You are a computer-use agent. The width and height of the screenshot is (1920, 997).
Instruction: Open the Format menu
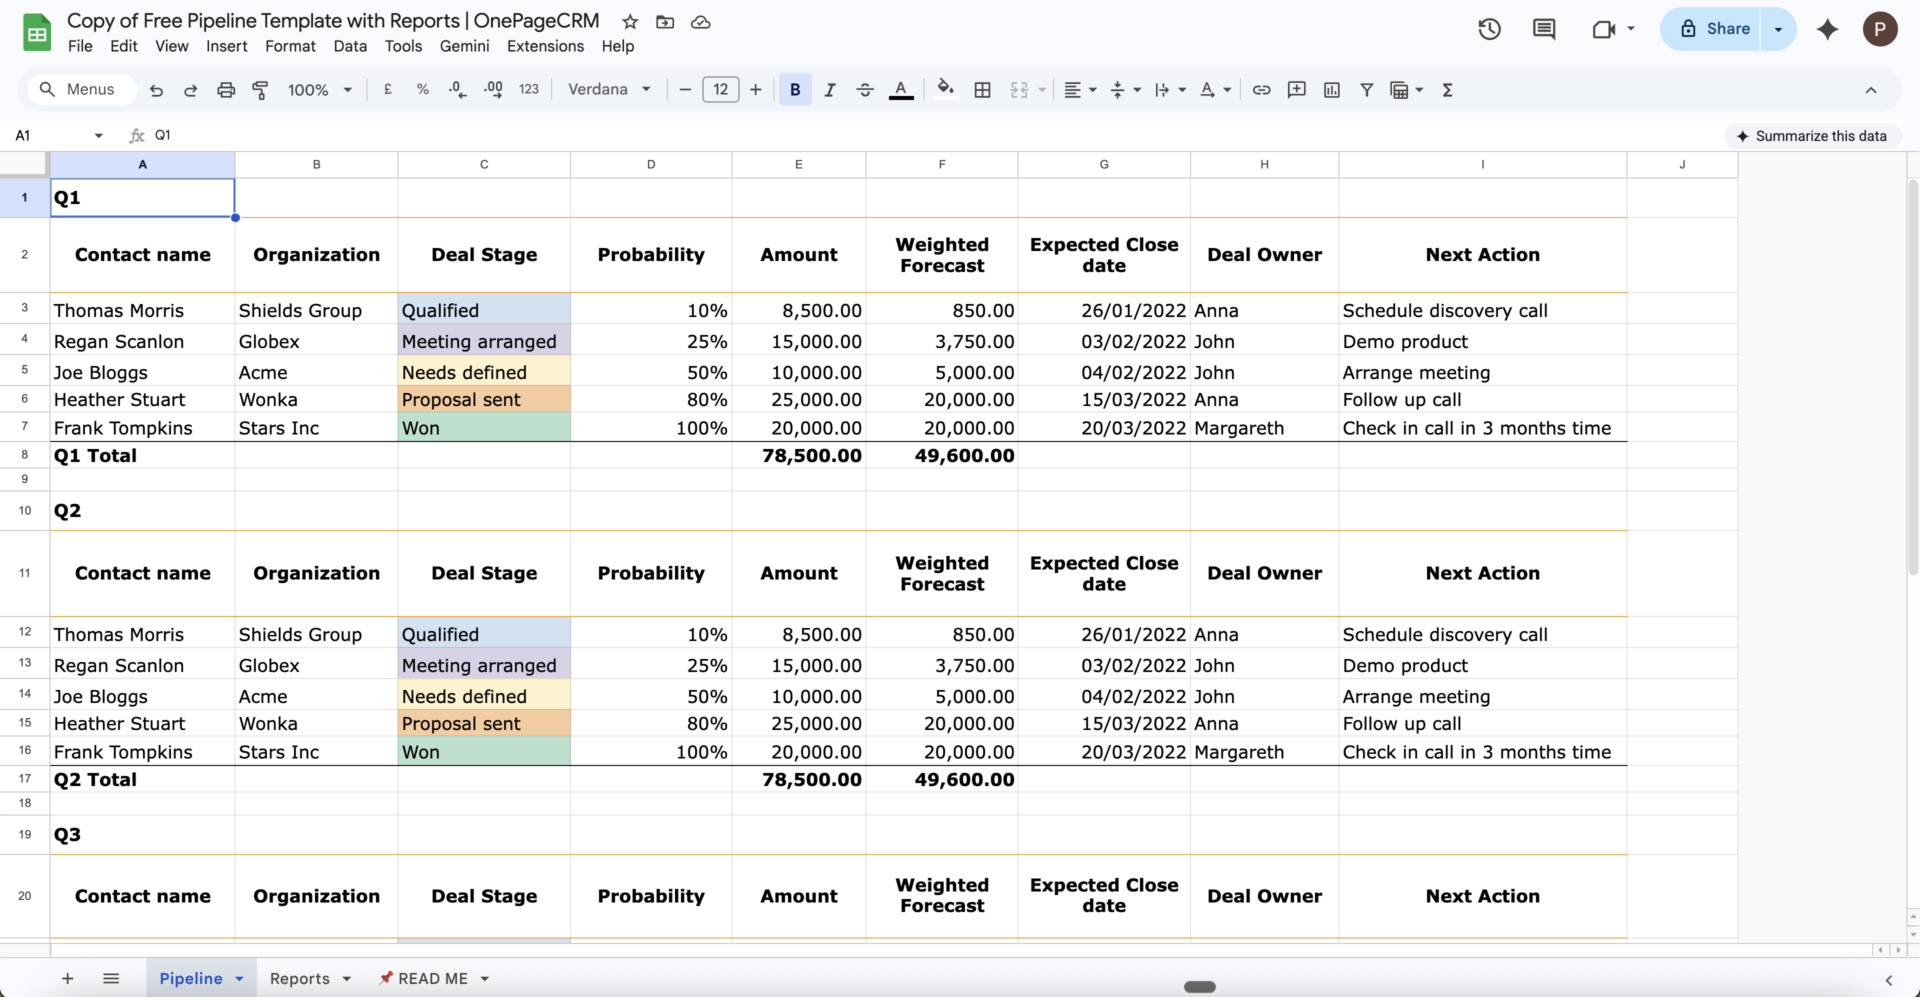290,46
